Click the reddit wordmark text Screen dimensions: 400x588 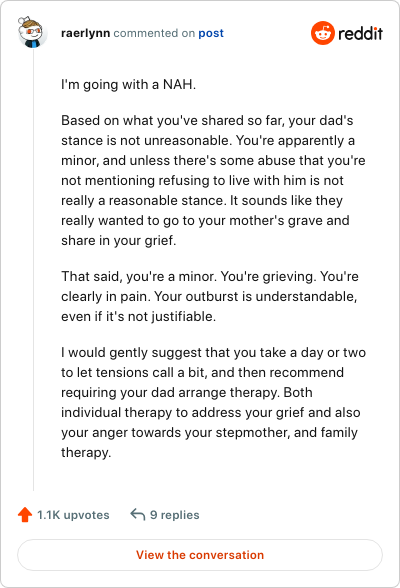(x=360, y=33)
